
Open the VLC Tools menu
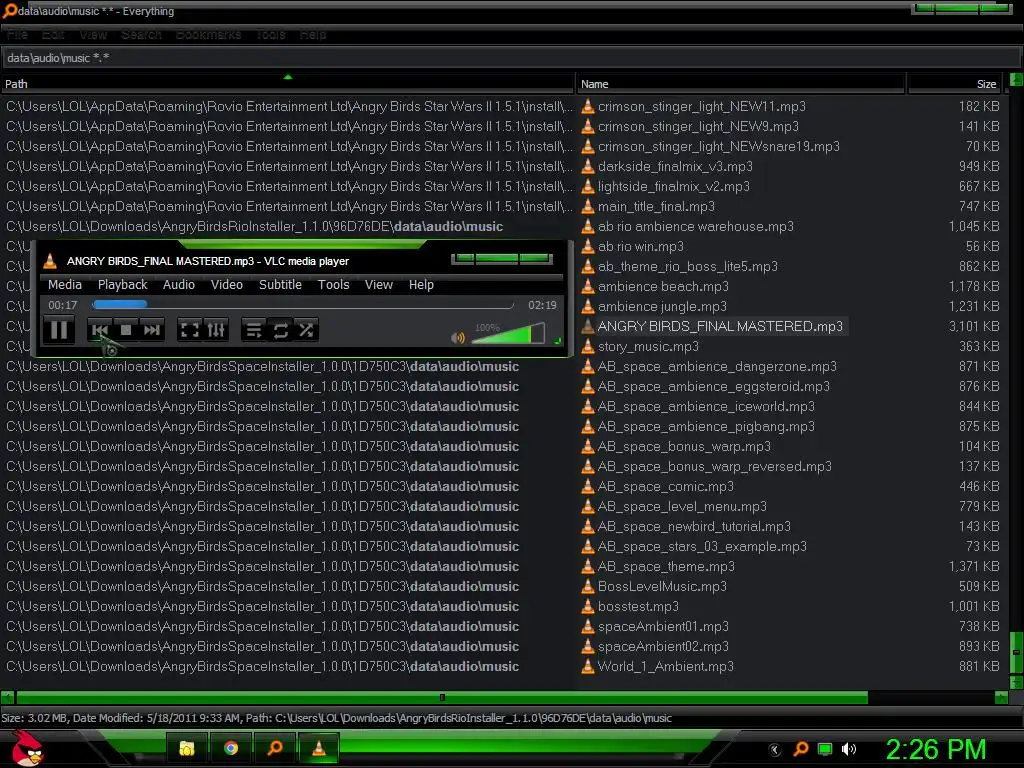click(x=333, y=285)
